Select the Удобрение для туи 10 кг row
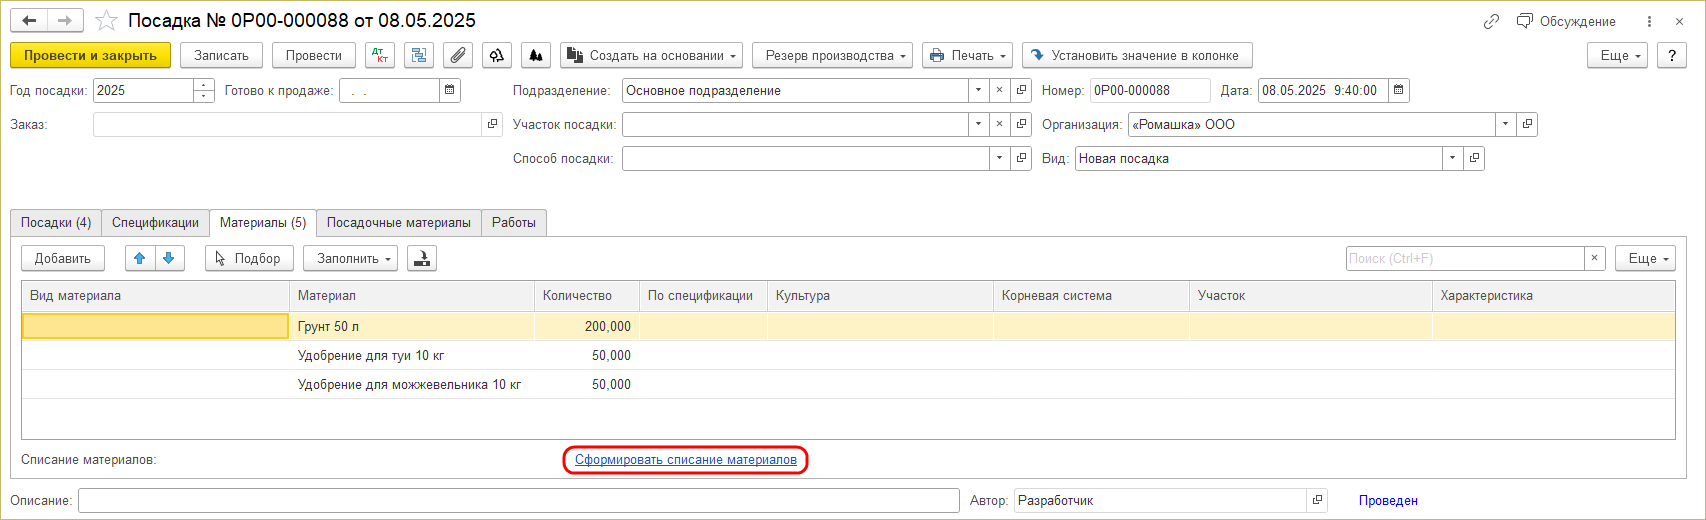 pyautogui.click(x=371, y=356)
